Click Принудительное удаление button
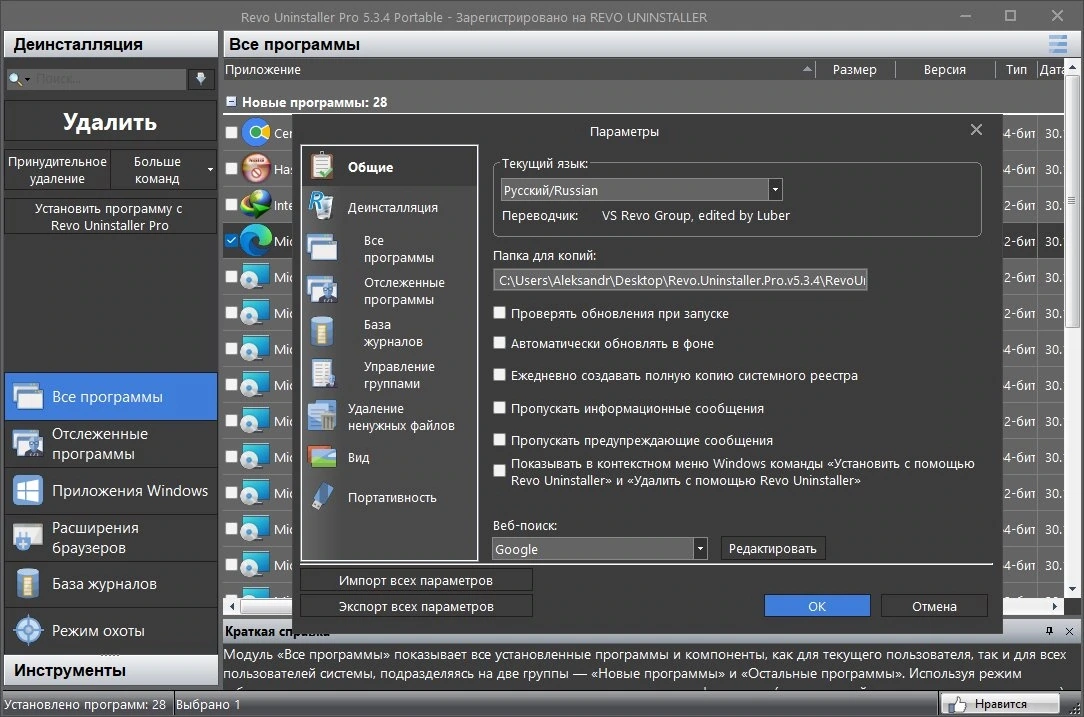 (57, 169)
